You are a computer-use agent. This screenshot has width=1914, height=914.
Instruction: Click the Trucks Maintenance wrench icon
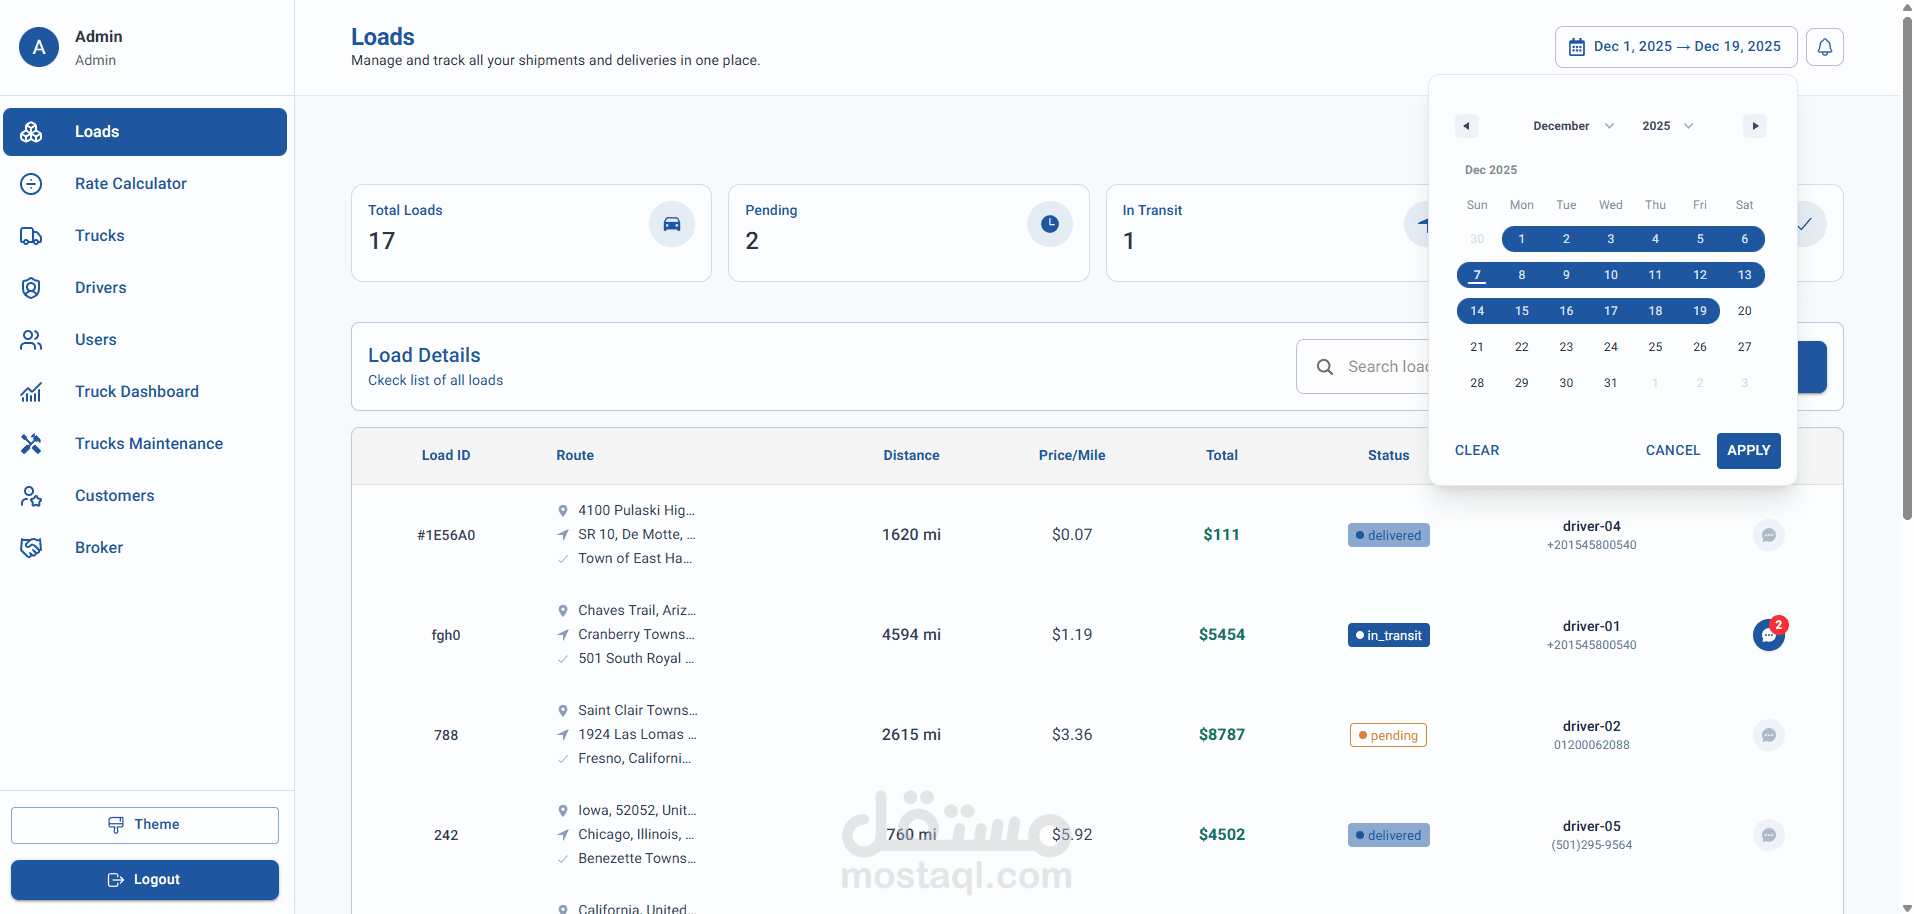point(31,444)
